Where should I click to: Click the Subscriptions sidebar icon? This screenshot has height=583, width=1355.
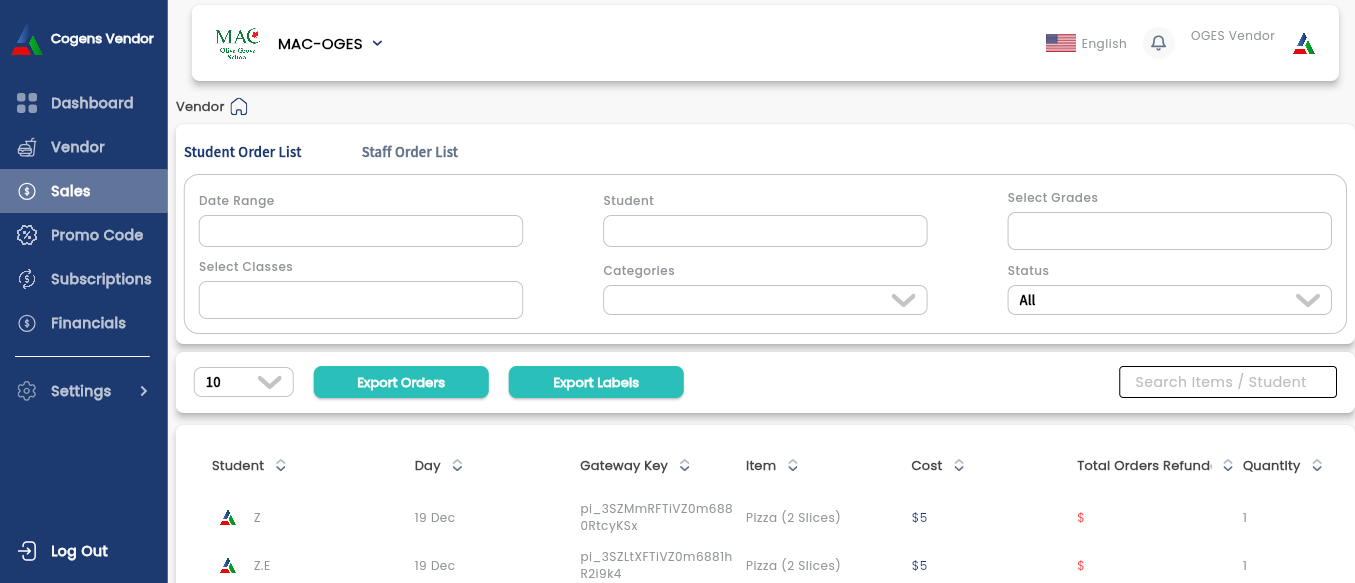coord(27,279)
